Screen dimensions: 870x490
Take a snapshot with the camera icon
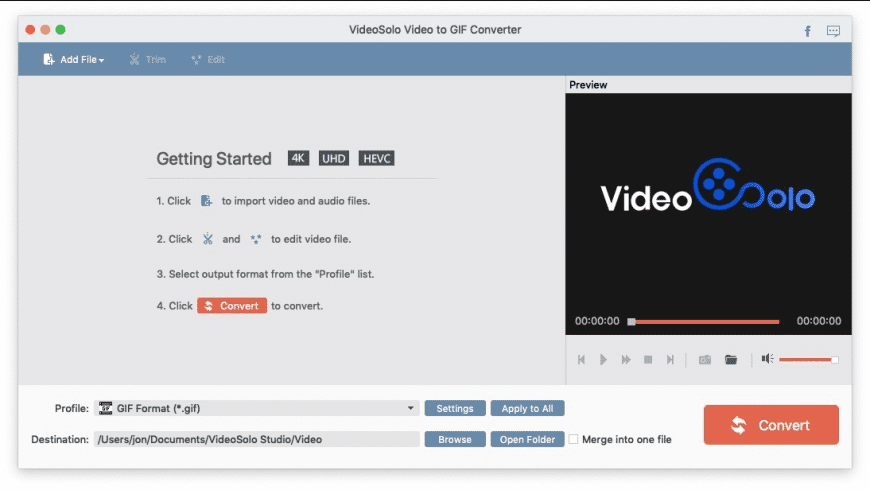705,360
